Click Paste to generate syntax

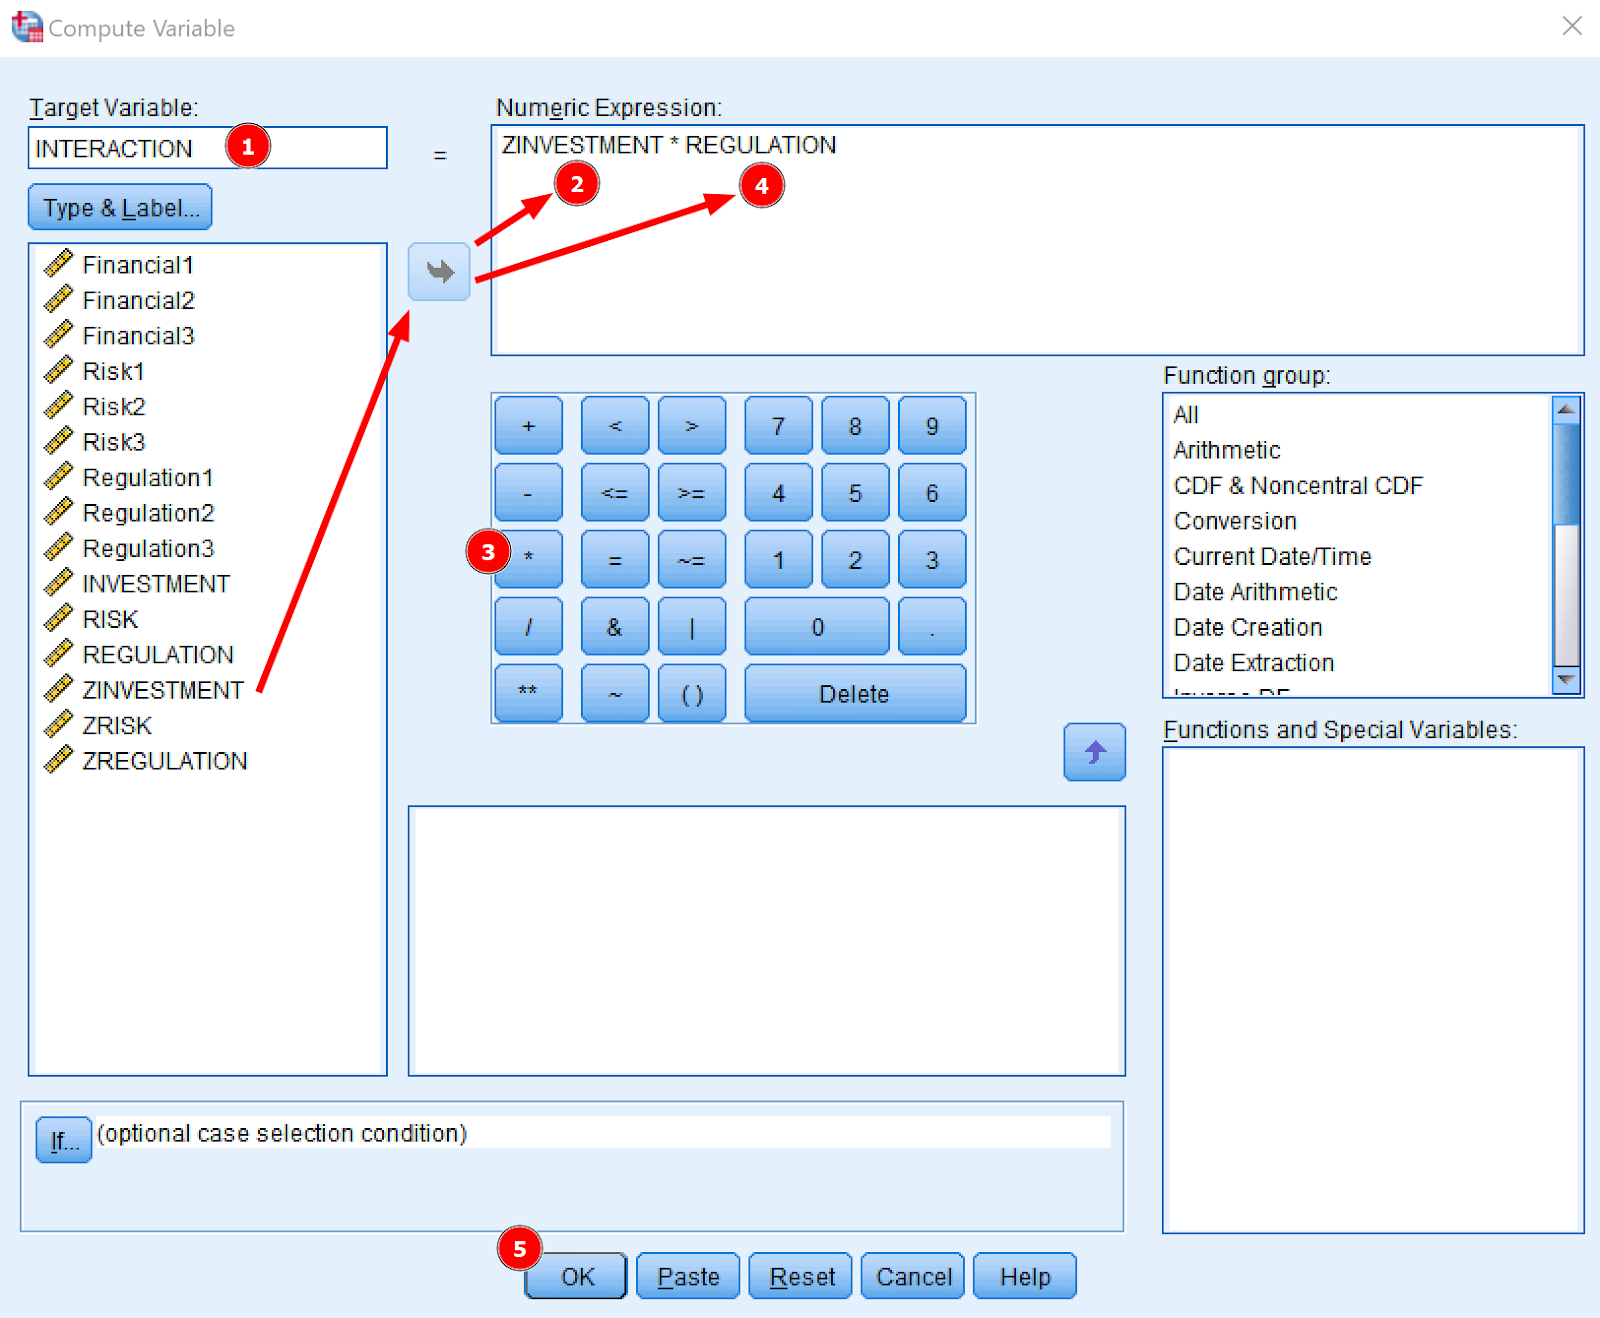(x=687, y=1276)
